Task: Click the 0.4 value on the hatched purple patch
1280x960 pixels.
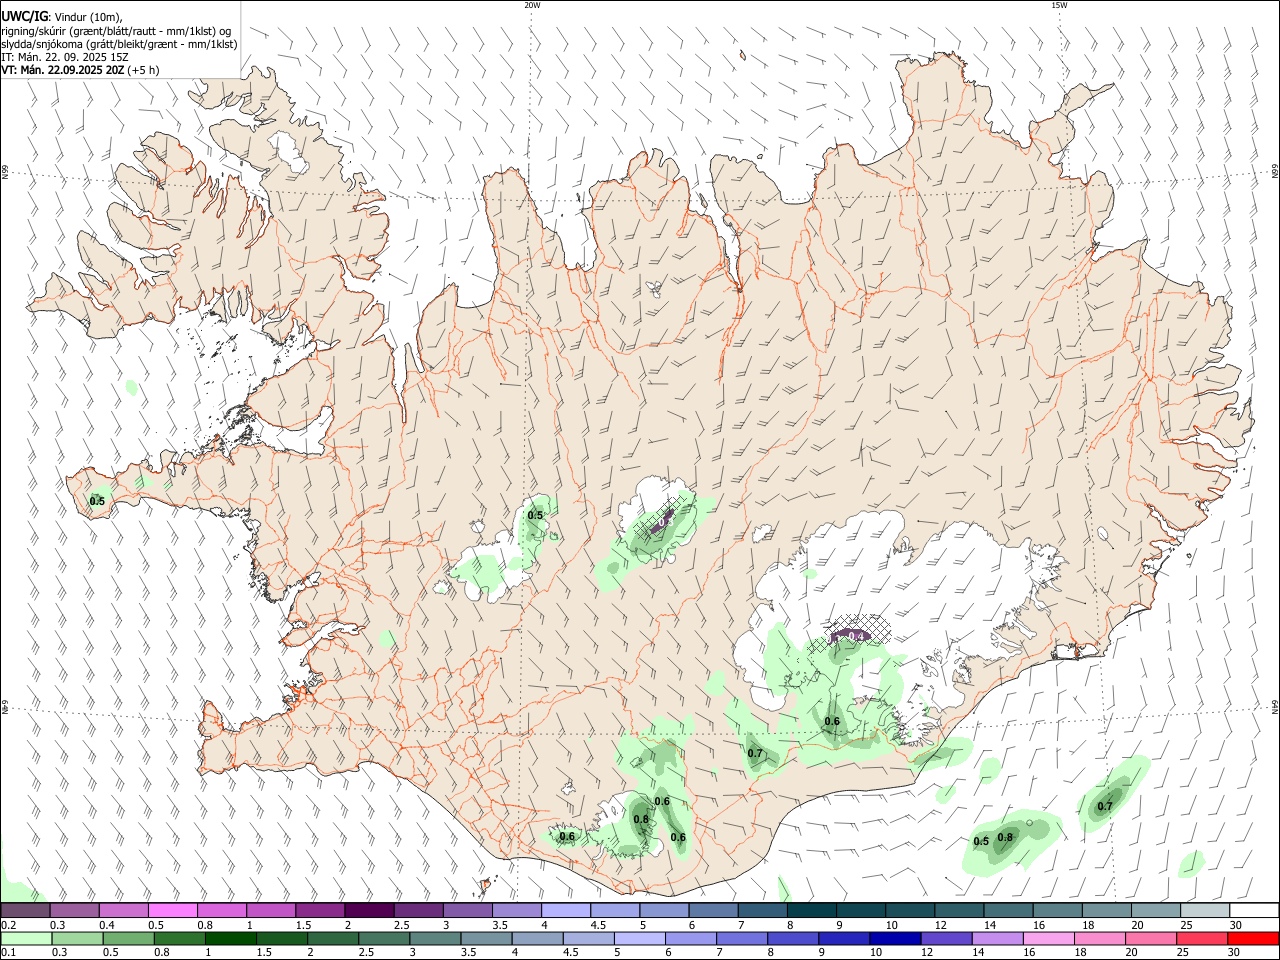Action: 857,636
